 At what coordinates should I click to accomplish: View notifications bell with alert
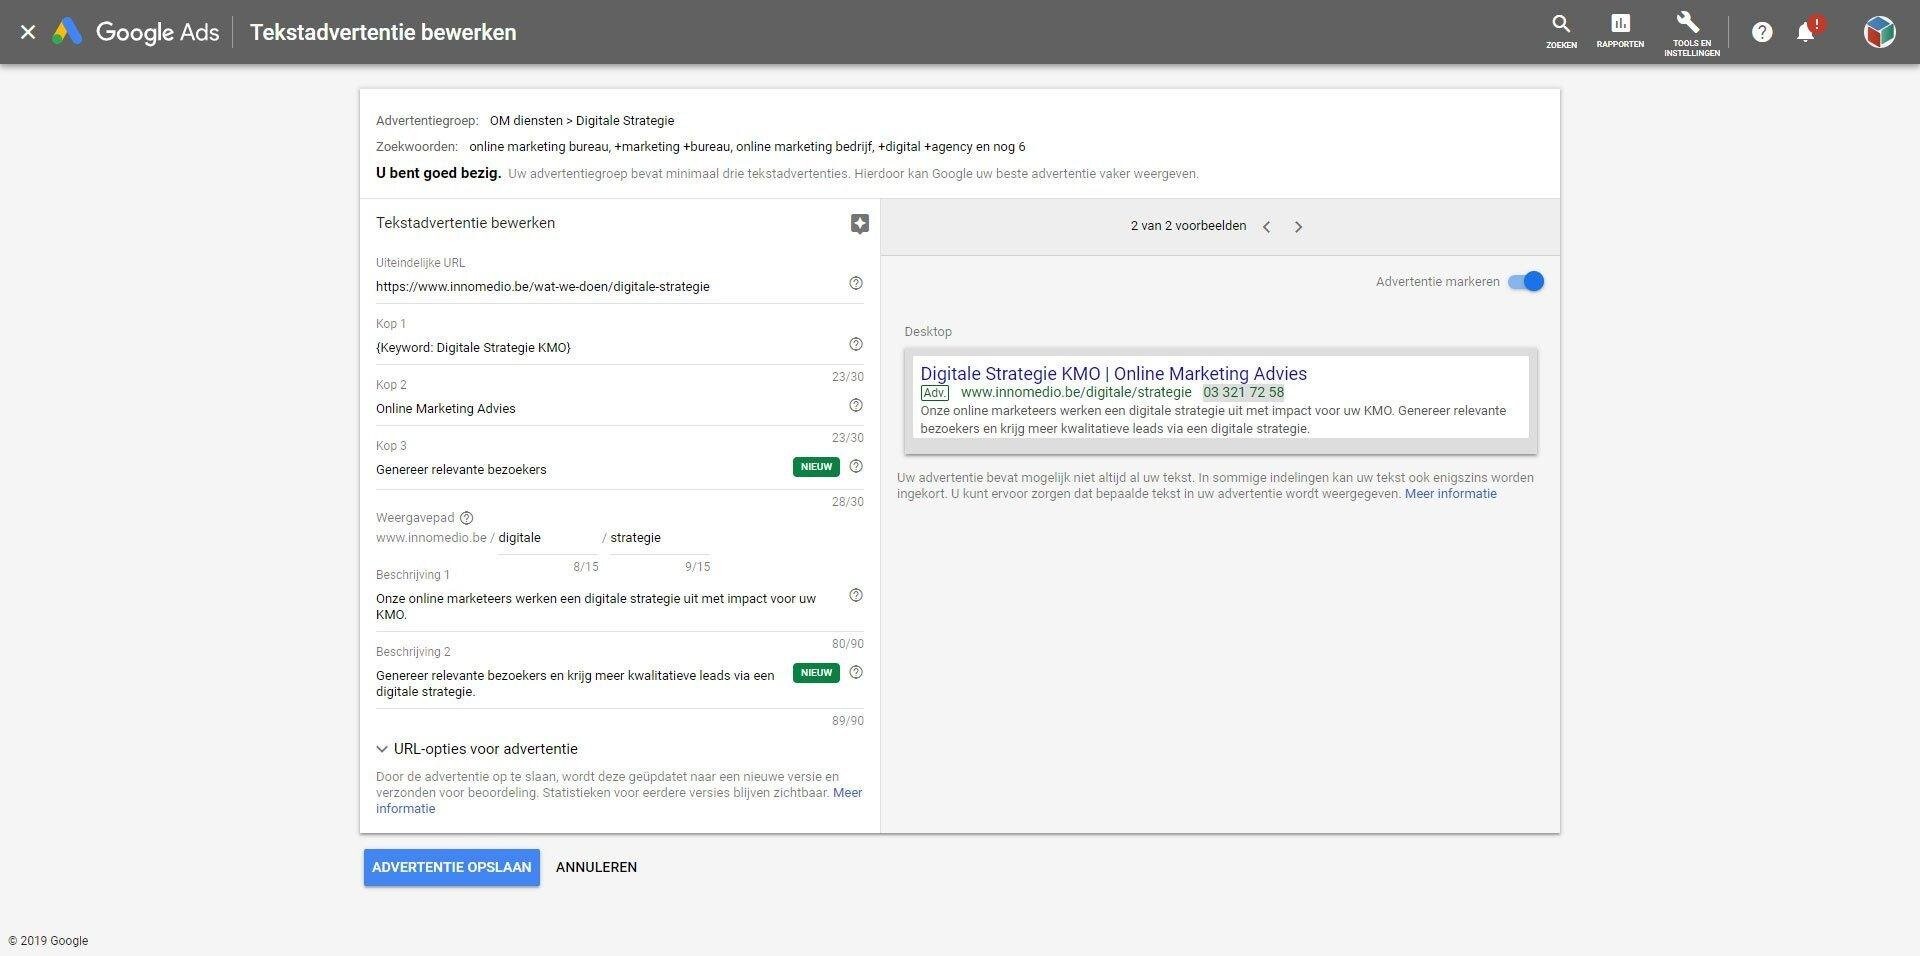[1808, 31]
